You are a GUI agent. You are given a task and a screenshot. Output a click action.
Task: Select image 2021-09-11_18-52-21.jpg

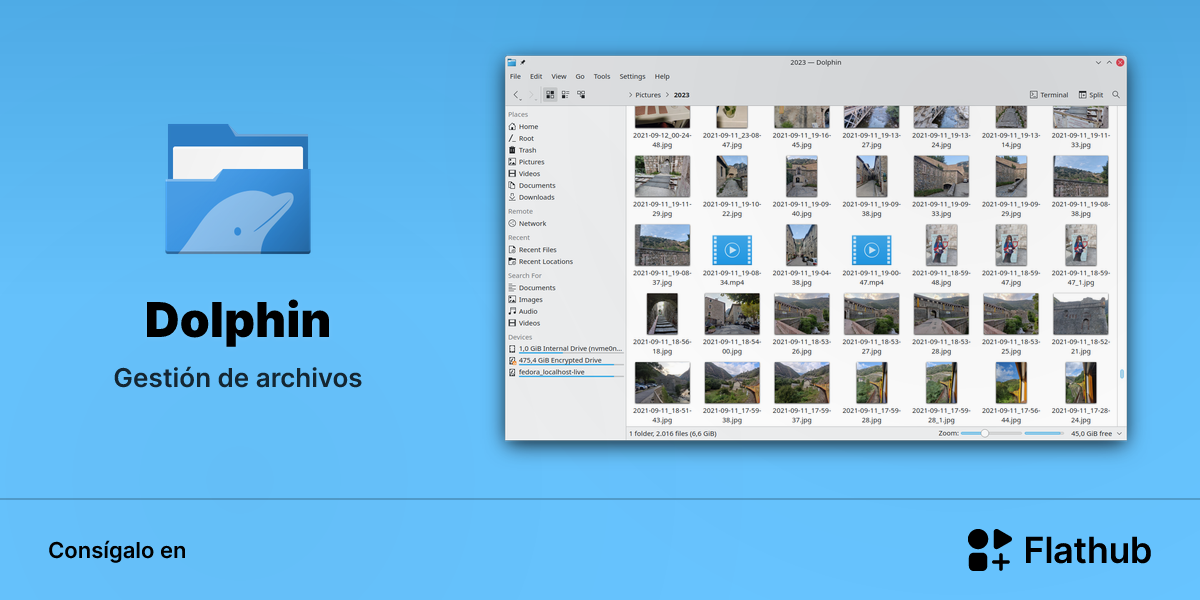(x=1081, y=325)
